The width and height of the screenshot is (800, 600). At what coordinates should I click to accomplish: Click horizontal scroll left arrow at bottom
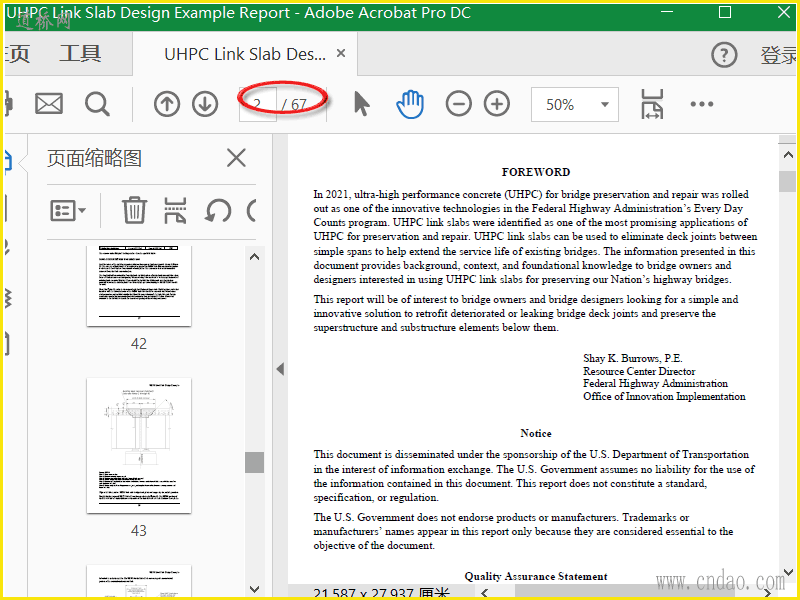click(485, 593)
